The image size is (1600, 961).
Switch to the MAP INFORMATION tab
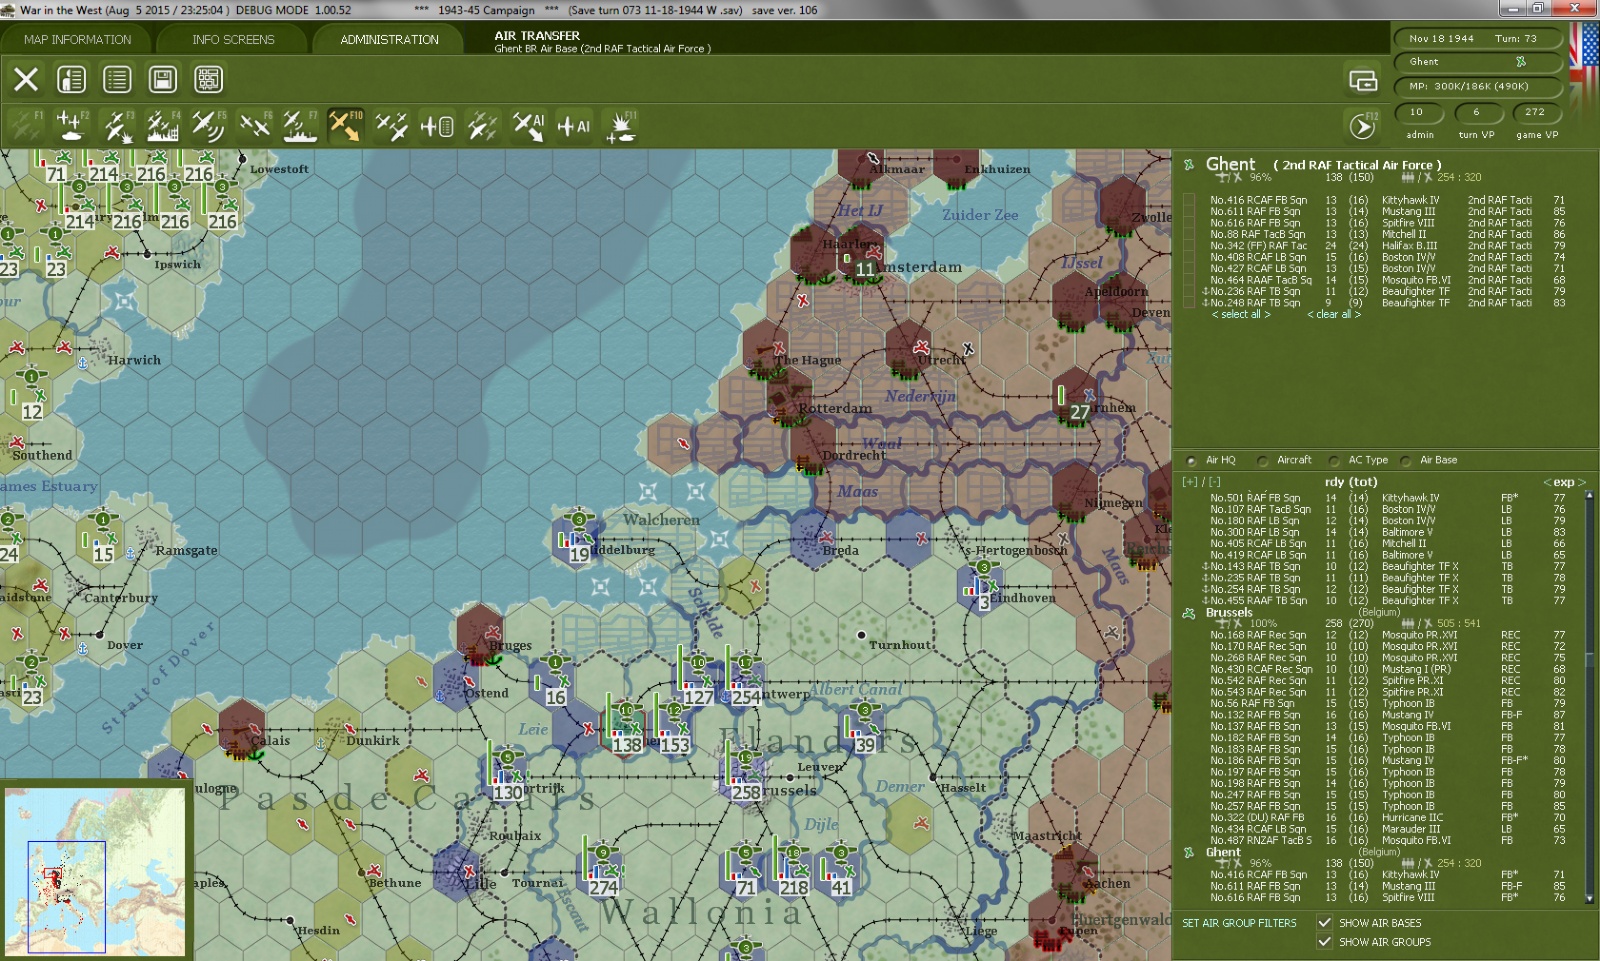(77, 40)
